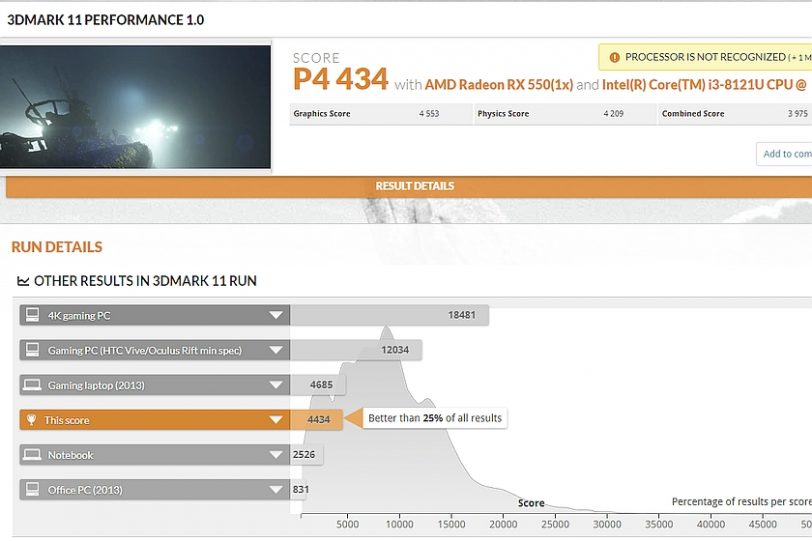Click the 25000 axis label on chart
The height and width of the screenshot is (541, 812).
point(555,524)
